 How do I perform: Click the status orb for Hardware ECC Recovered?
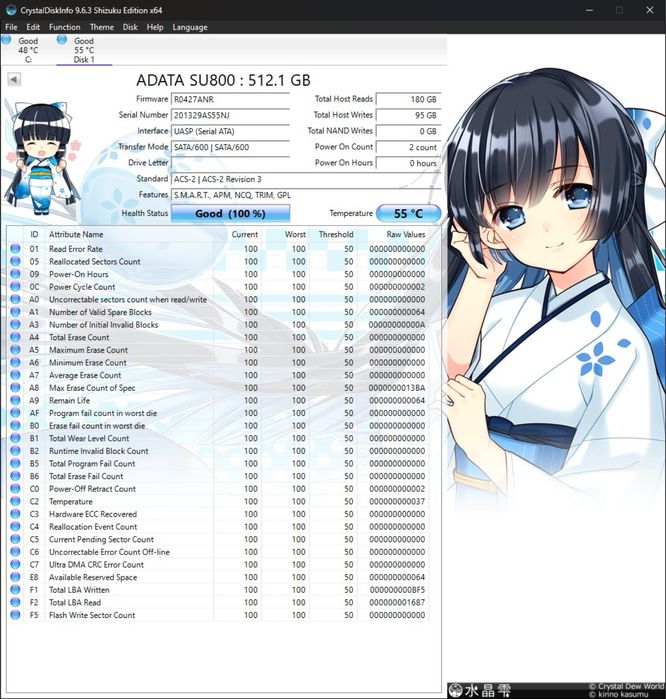[15, 514]
